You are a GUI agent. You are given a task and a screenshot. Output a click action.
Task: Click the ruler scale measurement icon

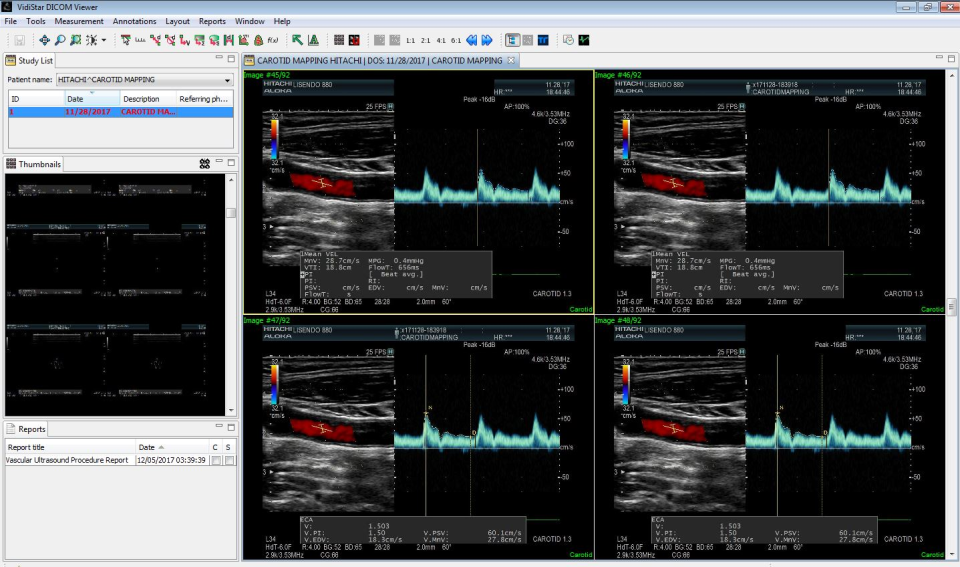click(x=140, y=40)
